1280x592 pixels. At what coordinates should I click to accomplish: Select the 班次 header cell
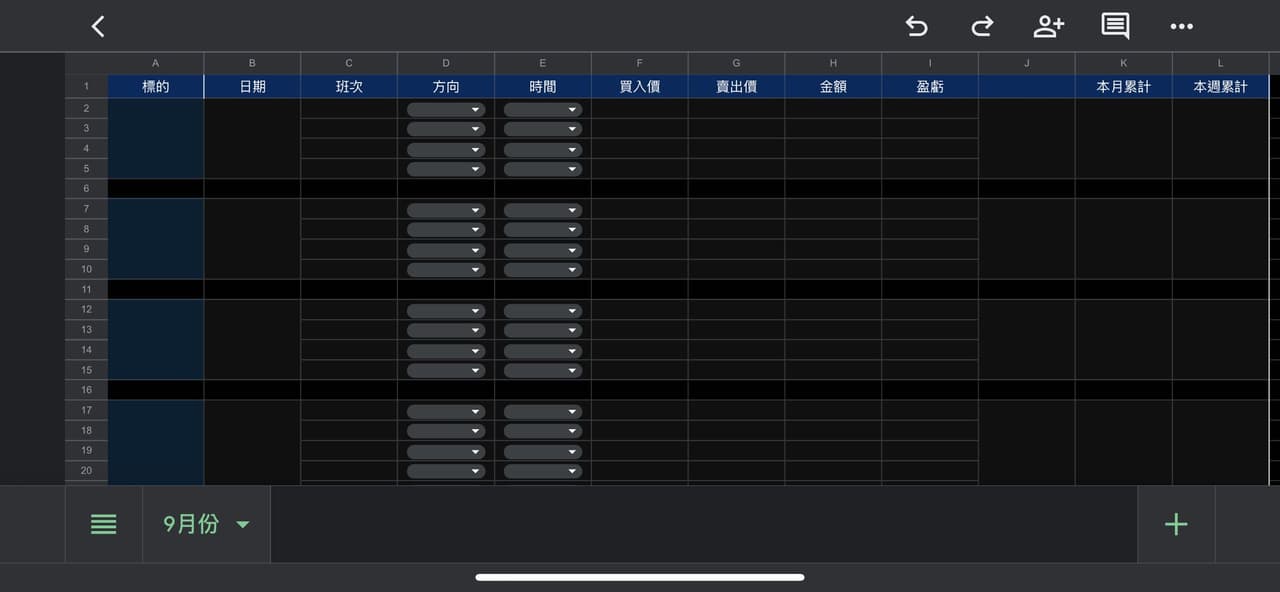(349, 87)
